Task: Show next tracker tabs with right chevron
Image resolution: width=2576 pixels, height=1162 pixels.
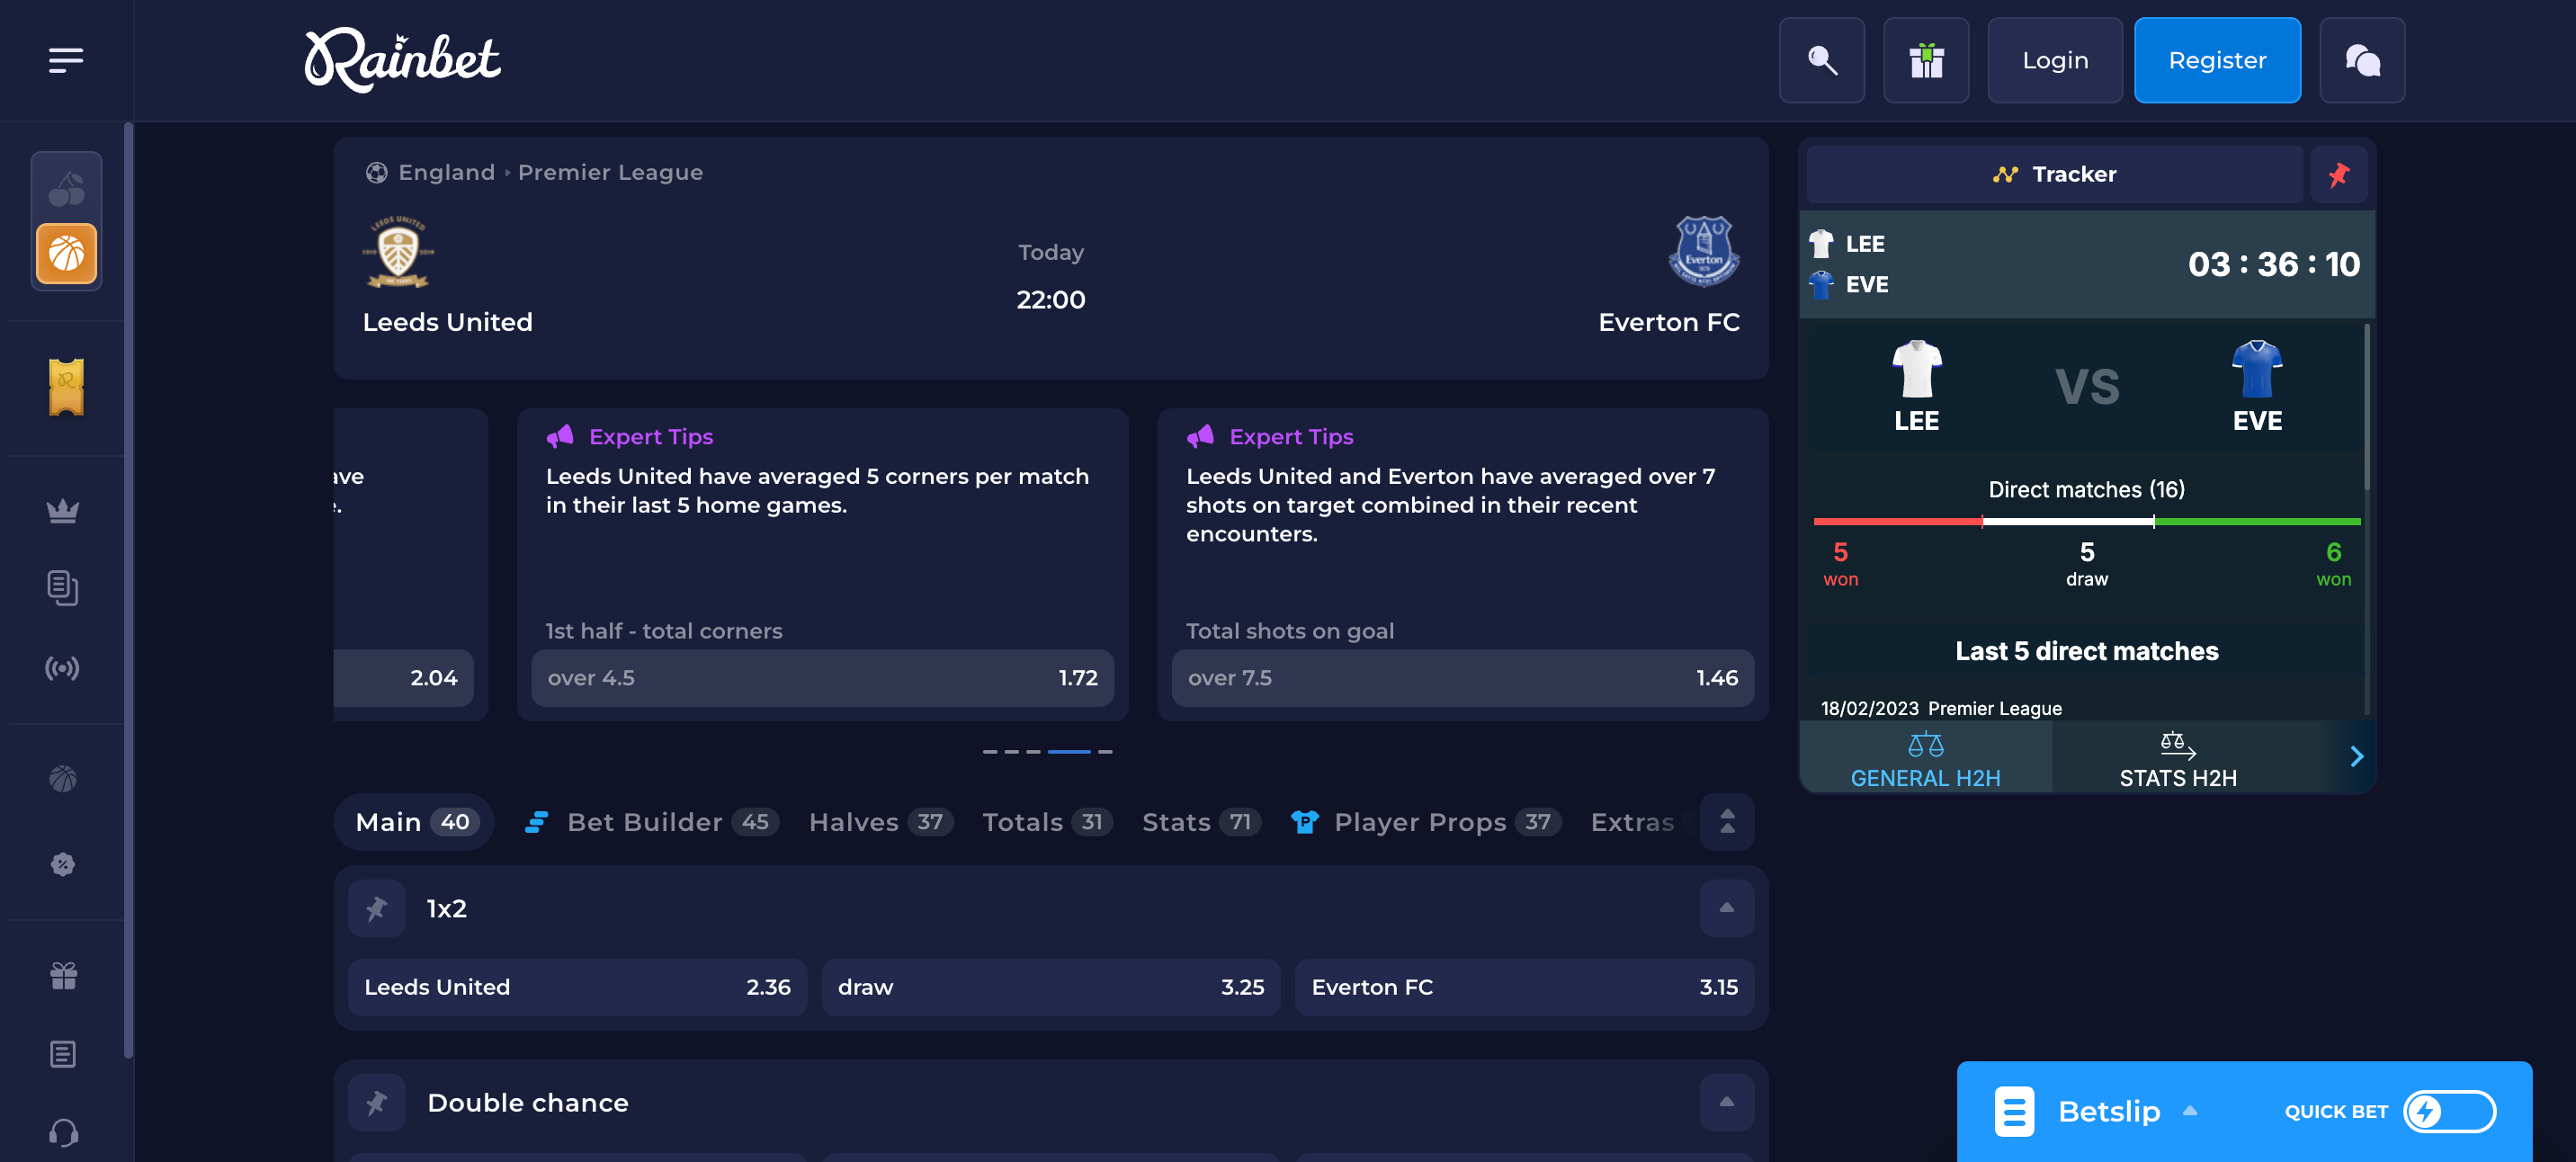Action: (2356, 756)
